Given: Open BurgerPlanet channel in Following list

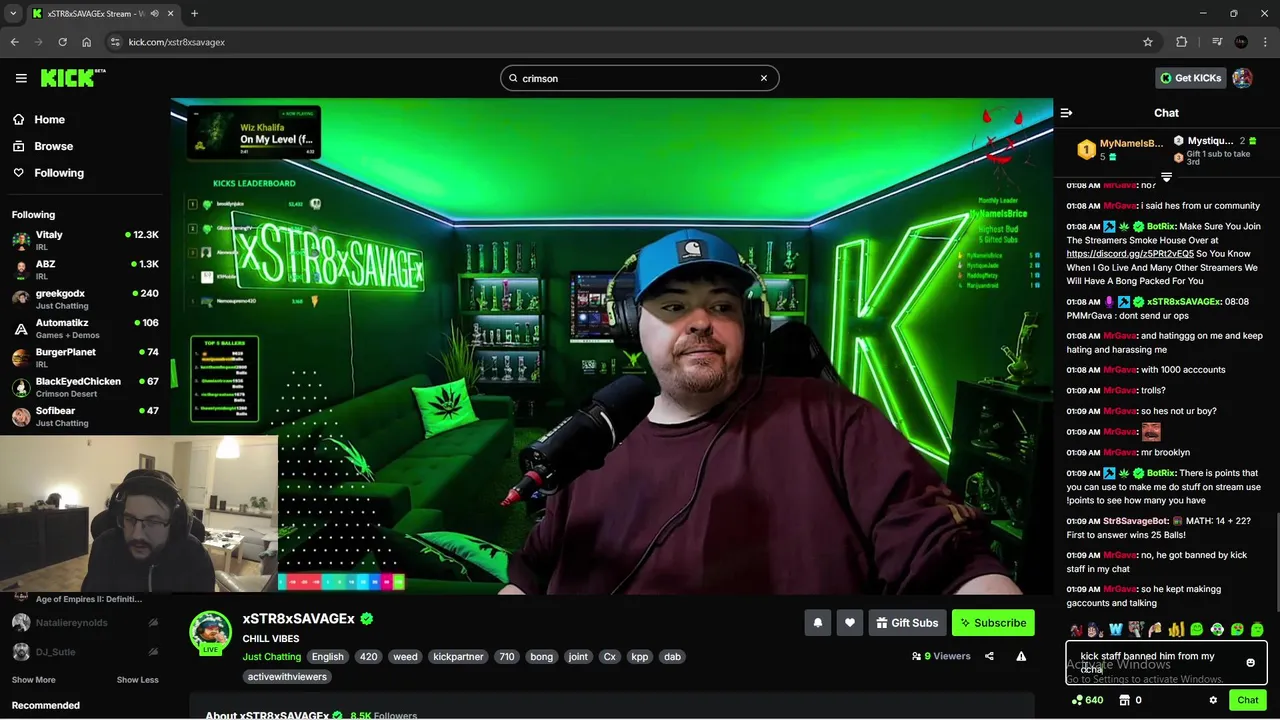Looking at the screenshot, I should [85, 357].
